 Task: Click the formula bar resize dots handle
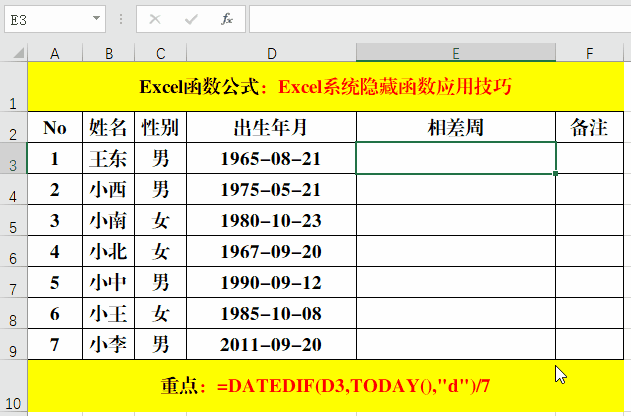pyautogui.click(x=121, y=19)
